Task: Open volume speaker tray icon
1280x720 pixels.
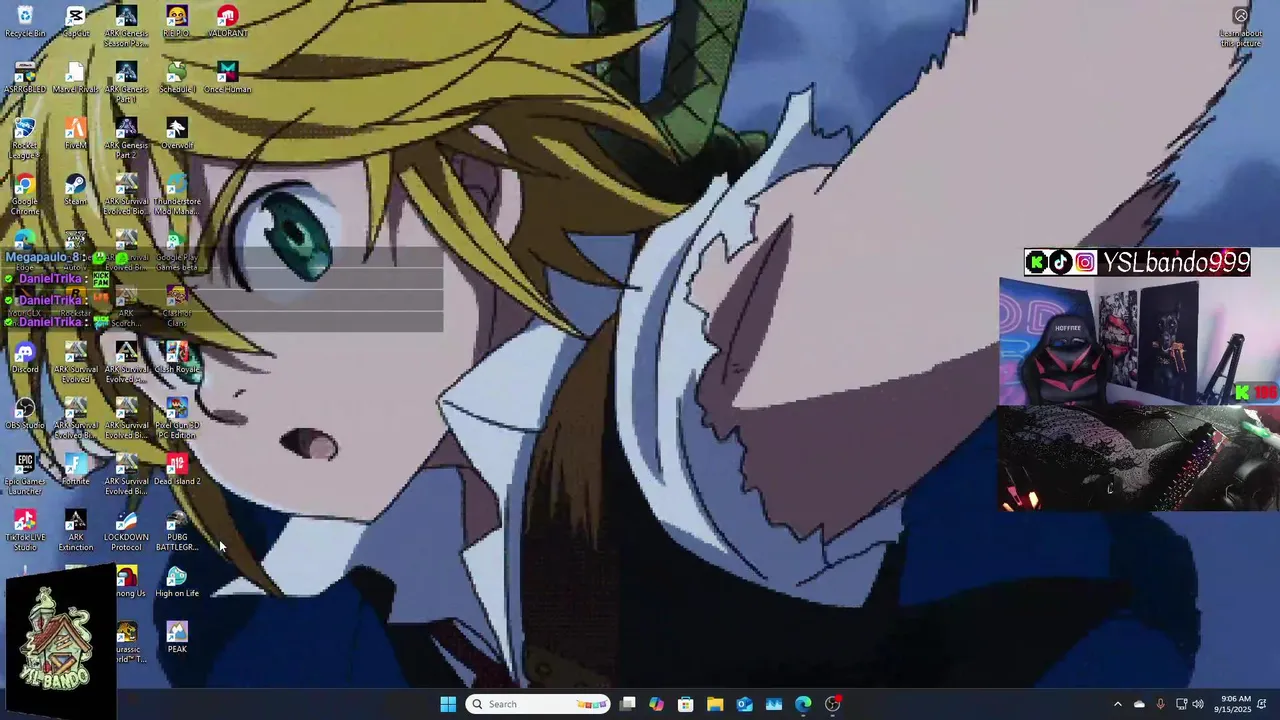Action: click(x=1198, y=704)
